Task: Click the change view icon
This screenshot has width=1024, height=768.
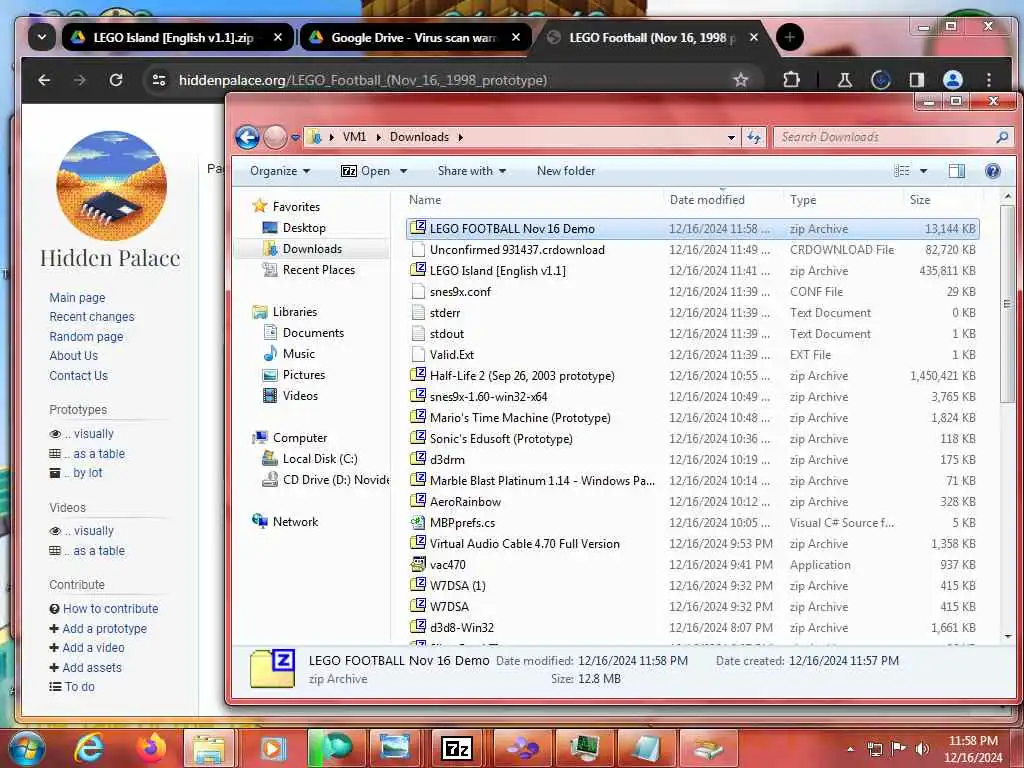Action: point(902,171)
